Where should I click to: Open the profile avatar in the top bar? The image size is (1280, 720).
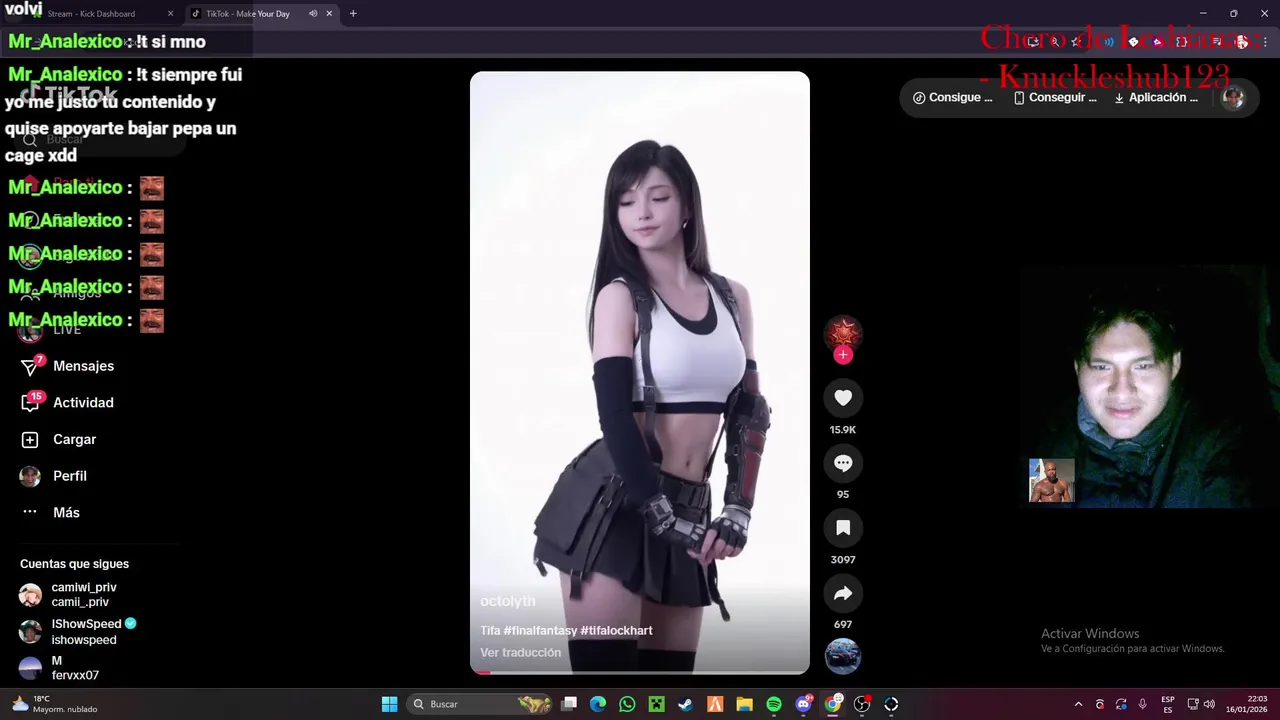(1233, 98)
